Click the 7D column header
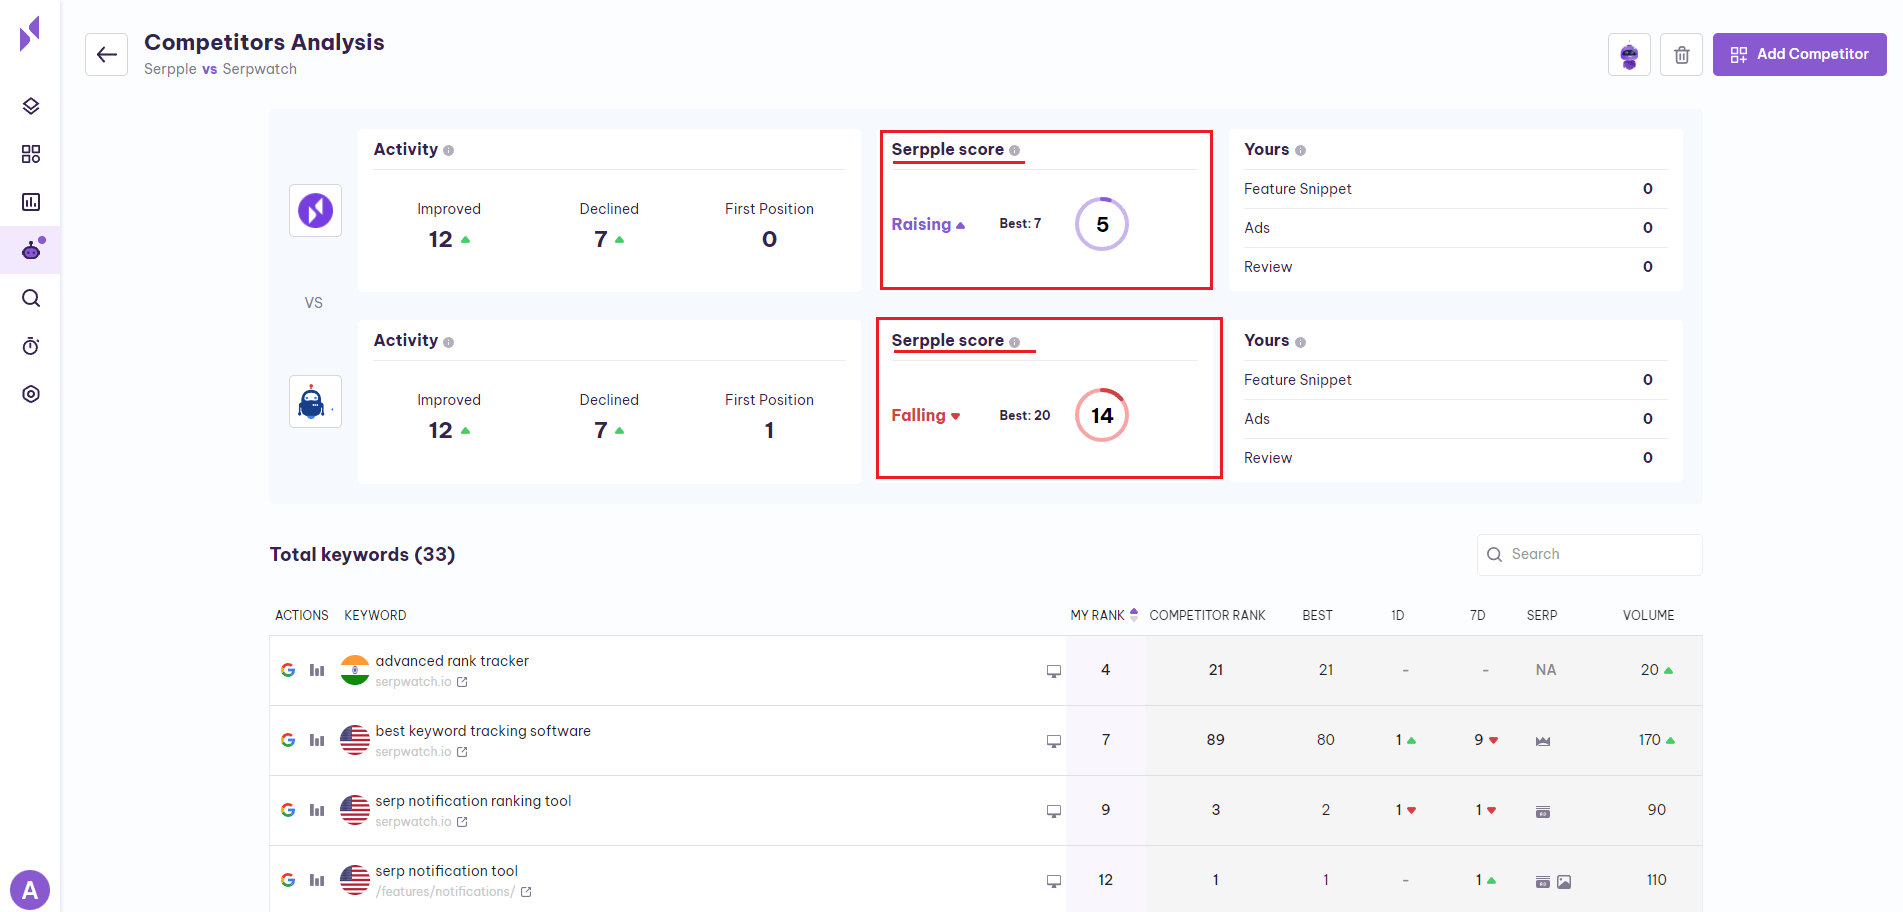1903x912 pixels. [x=1477, y=615]
